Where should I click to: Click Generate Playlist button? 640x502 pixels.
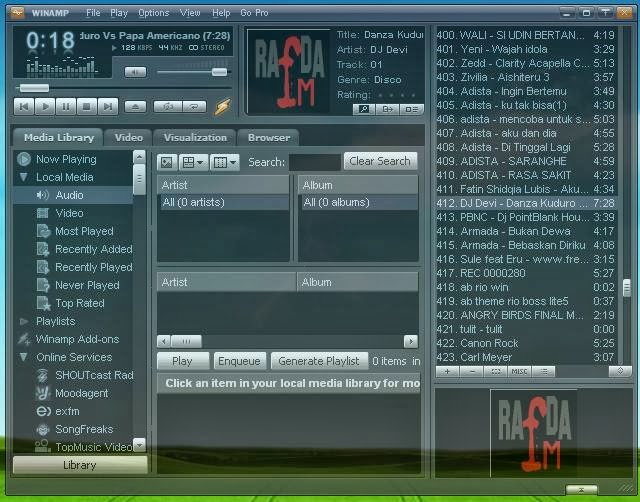(319, 361)
